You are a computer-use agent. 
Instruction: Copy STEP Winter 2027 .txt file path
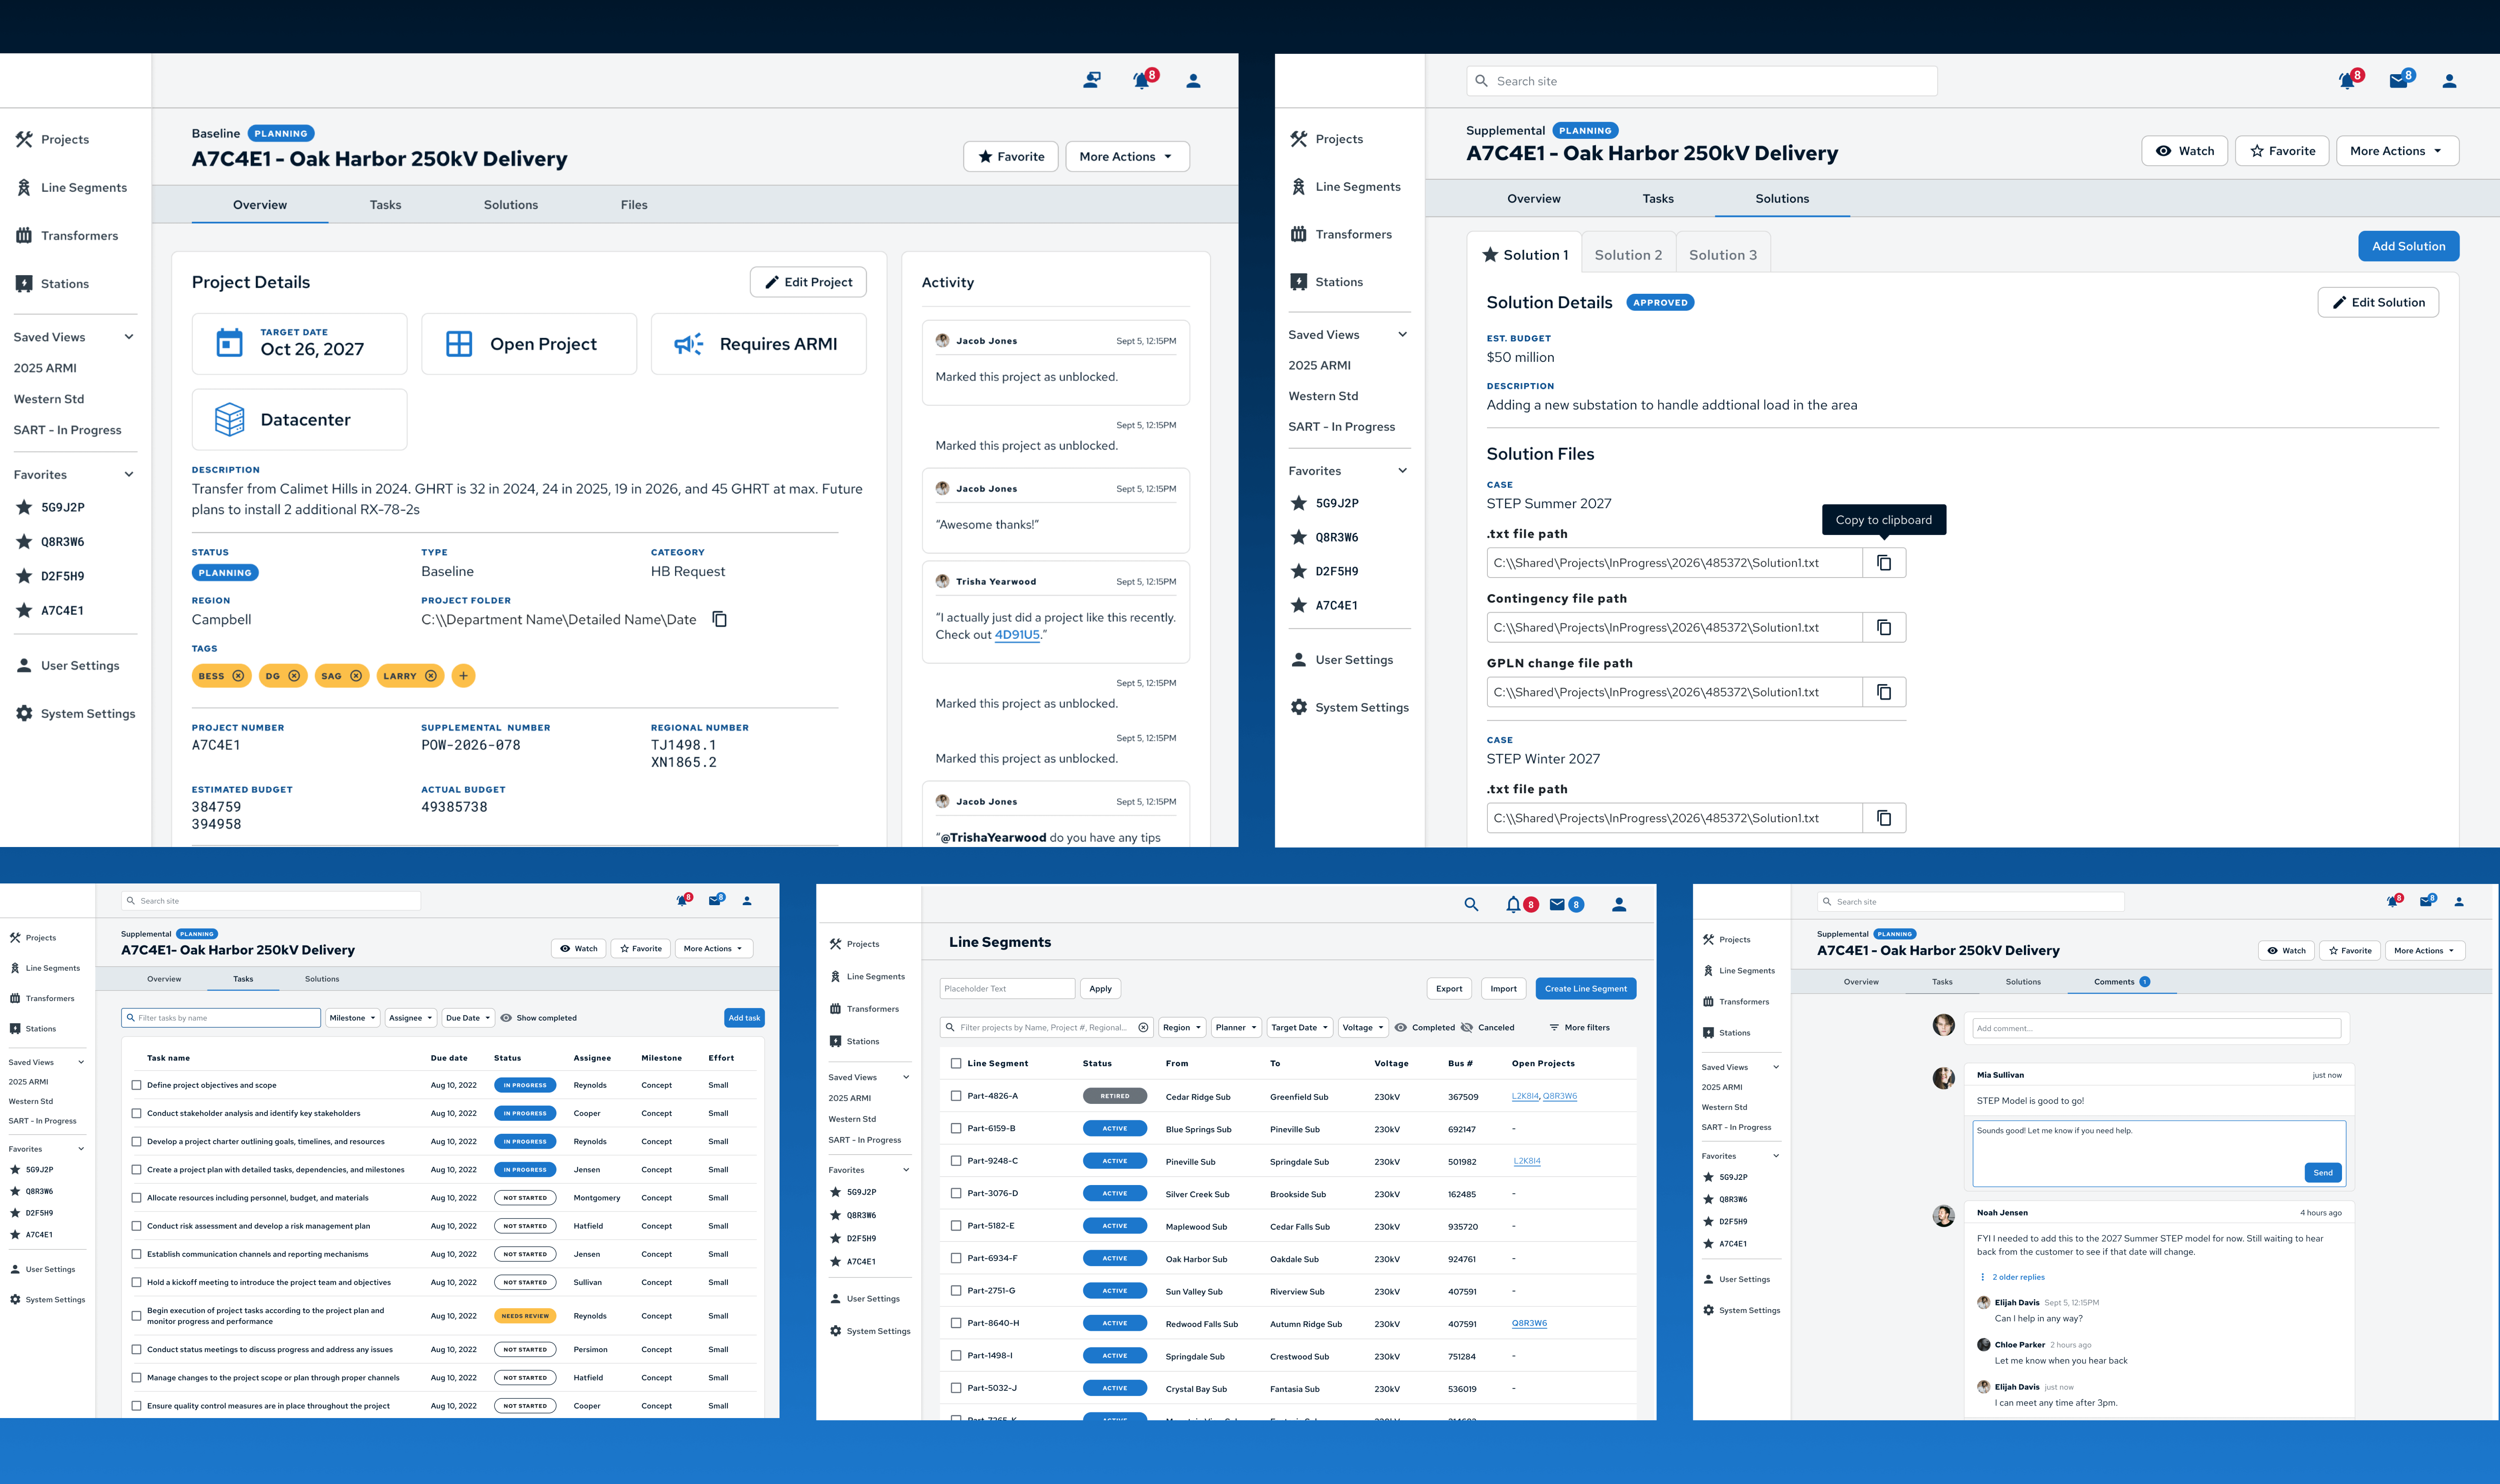tap(1884, 818)
